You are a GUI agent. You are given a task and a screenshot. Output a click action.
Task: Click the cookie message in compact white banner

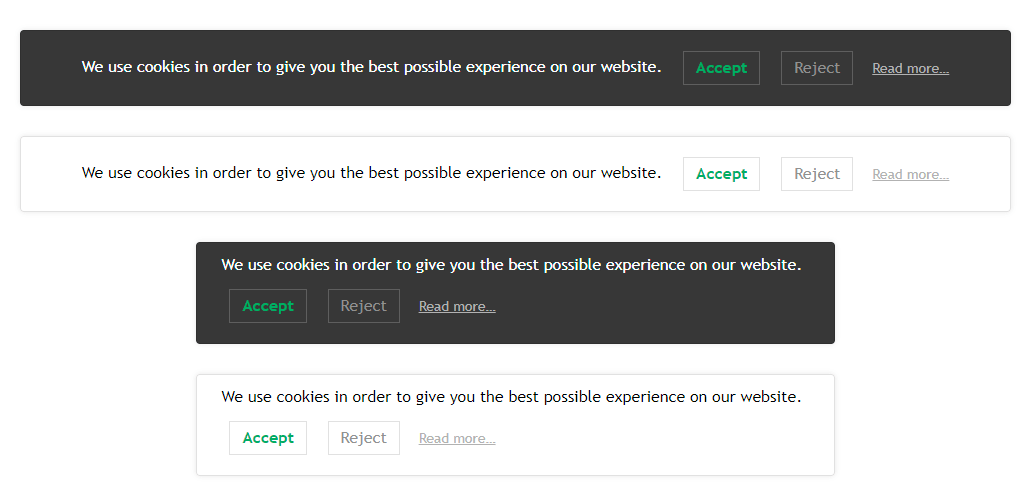tap(511, 397)
